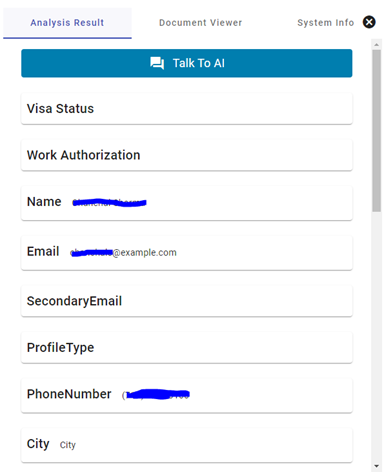Select the Name field value
Image resolution: width=384 pixels, height=472 pixels.
point(110,202)
